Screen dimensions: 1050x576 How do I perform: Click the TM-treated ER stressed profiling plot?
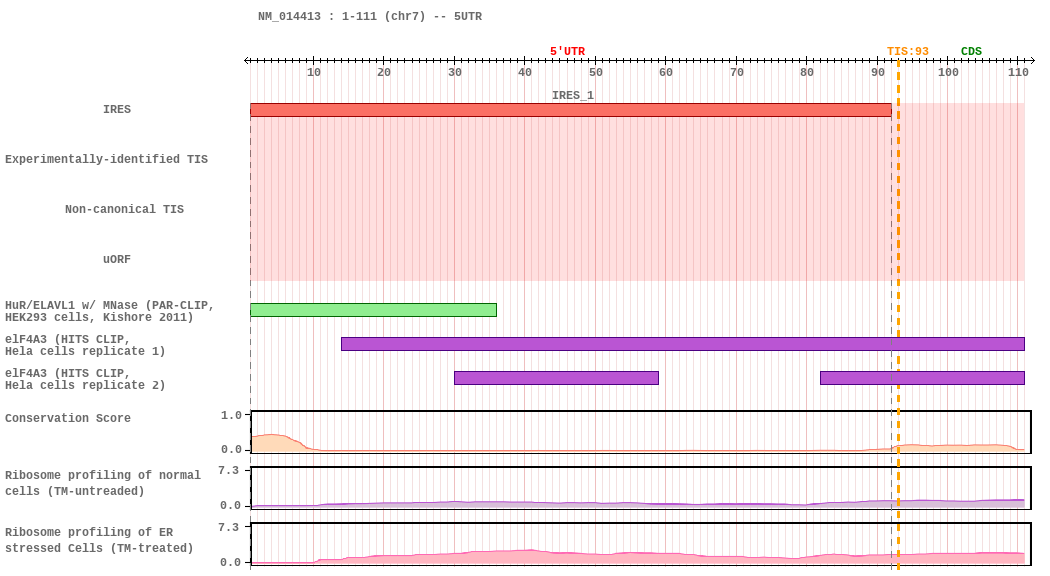(640, 544)
